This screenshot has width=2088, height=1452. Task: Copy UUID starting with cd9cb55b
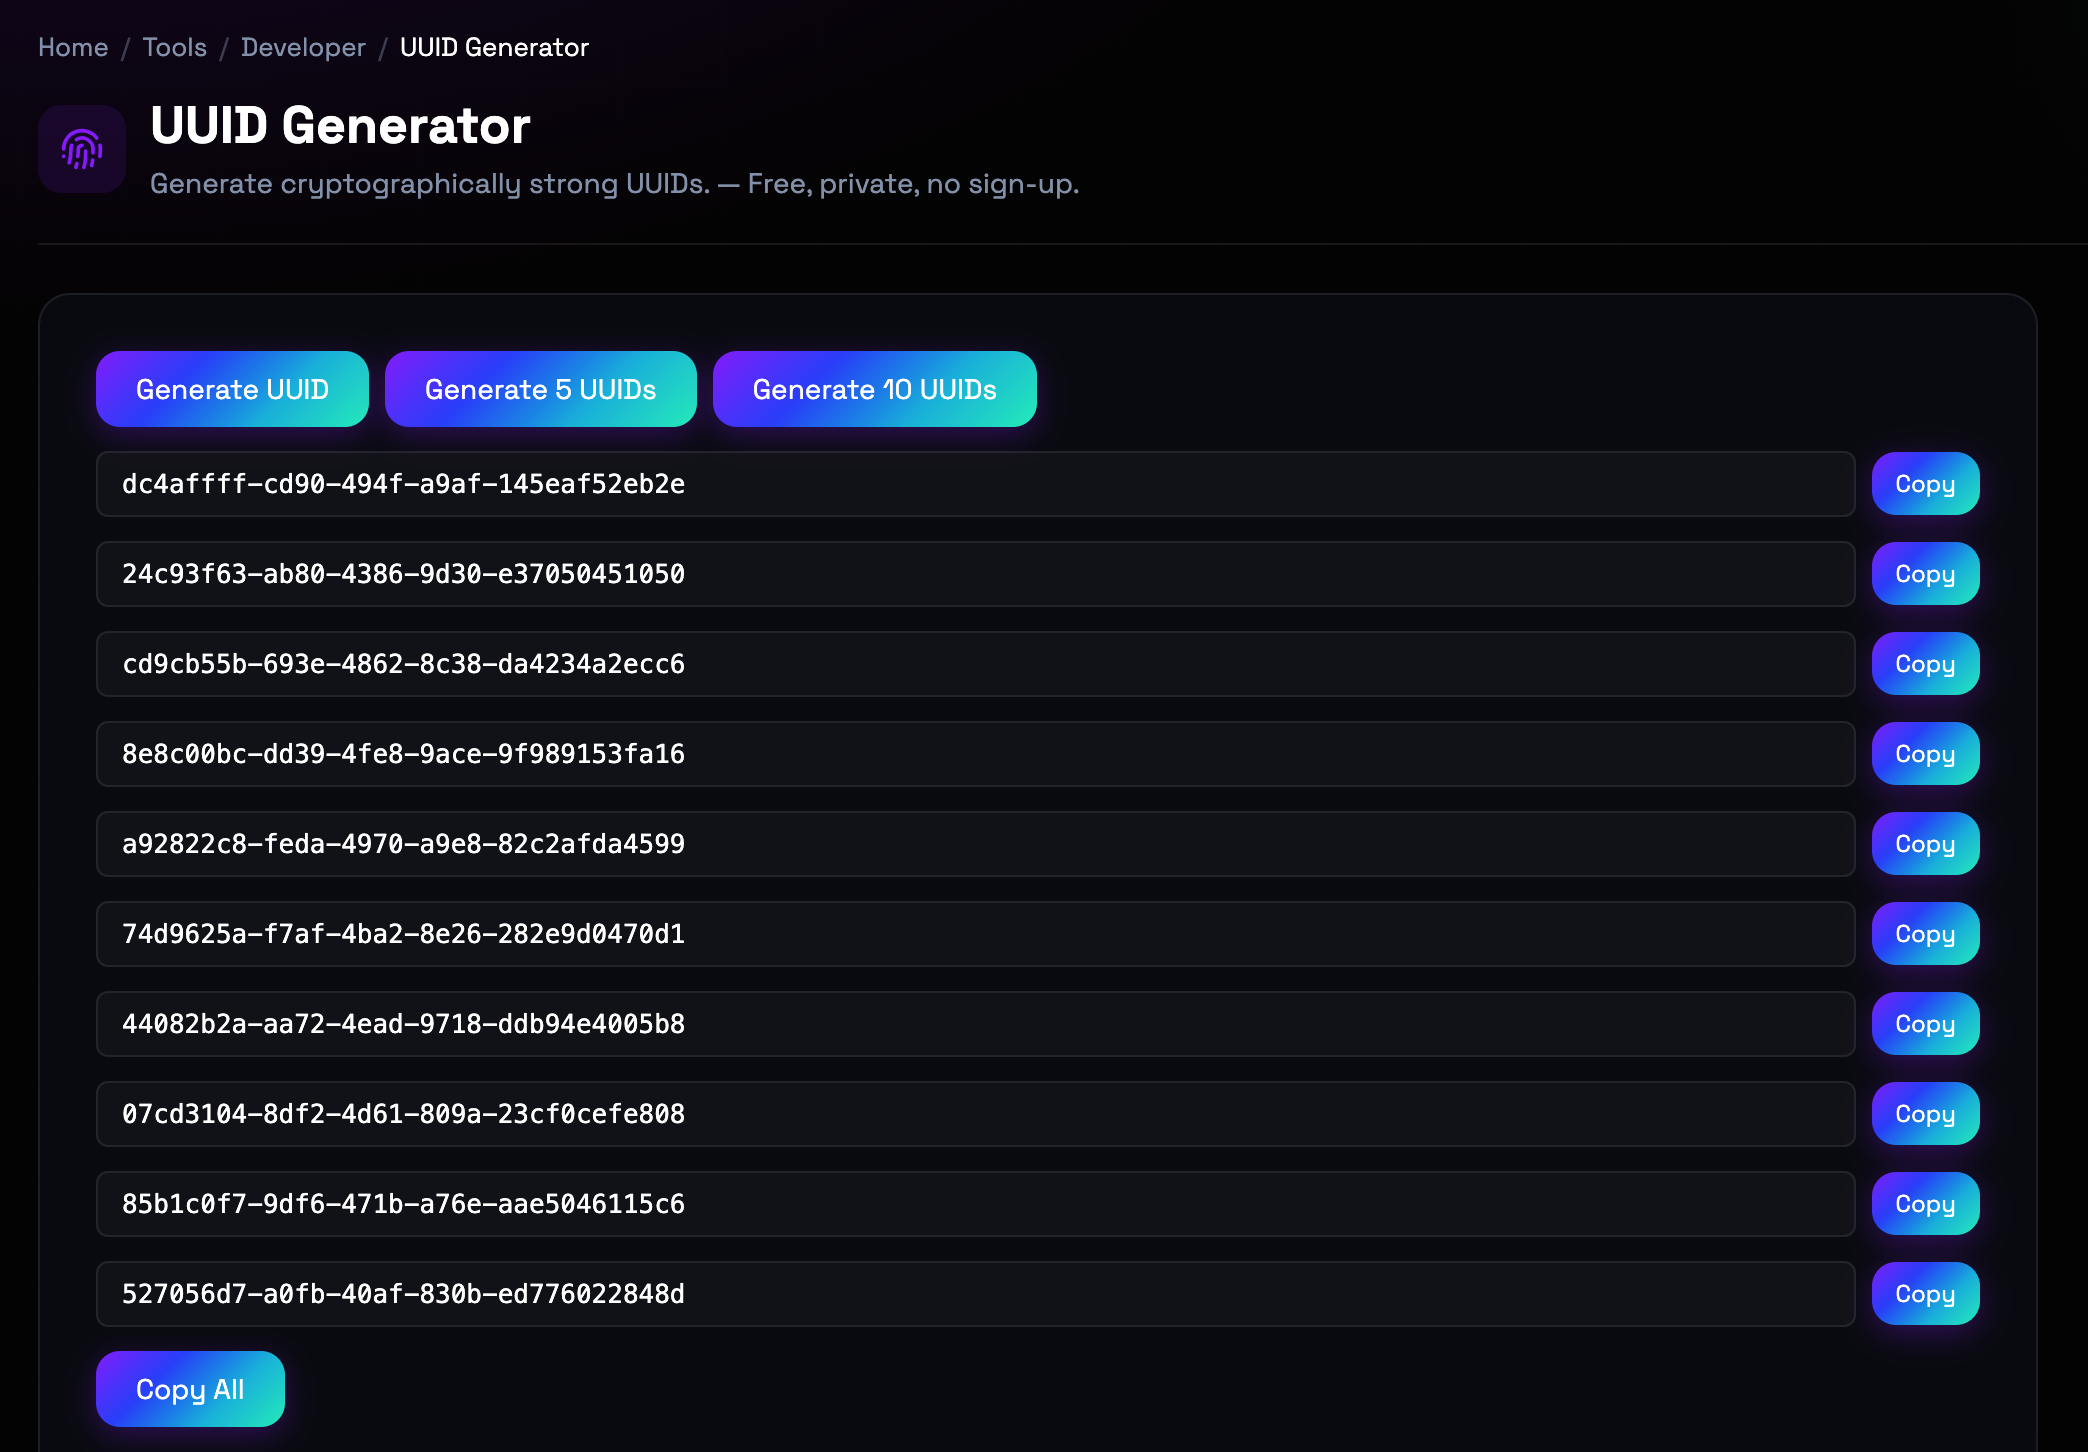(x=1925, y=664)
